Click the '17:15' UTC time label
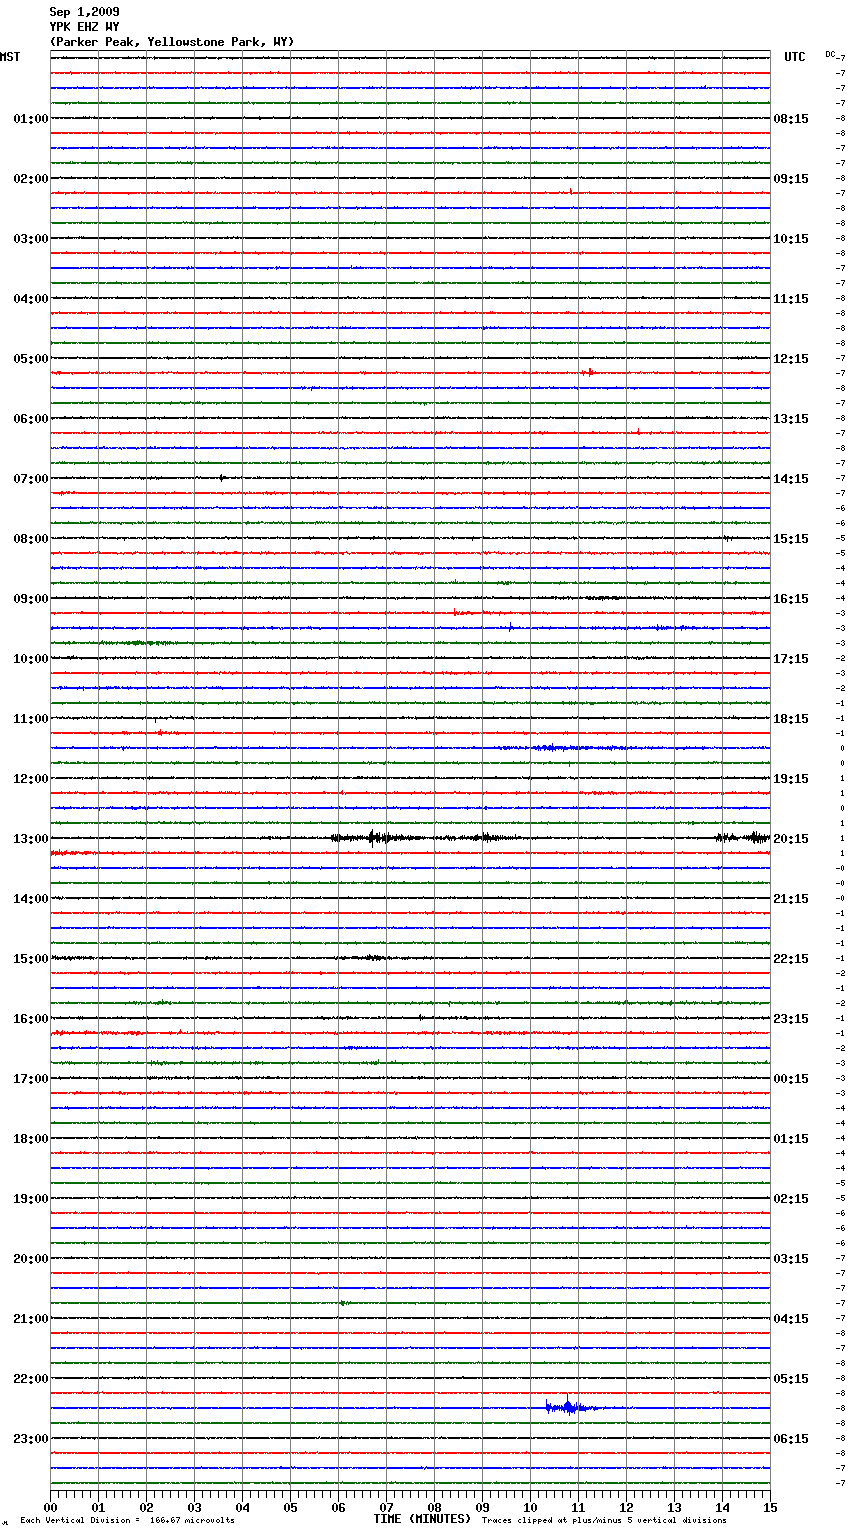 point(791,659)
